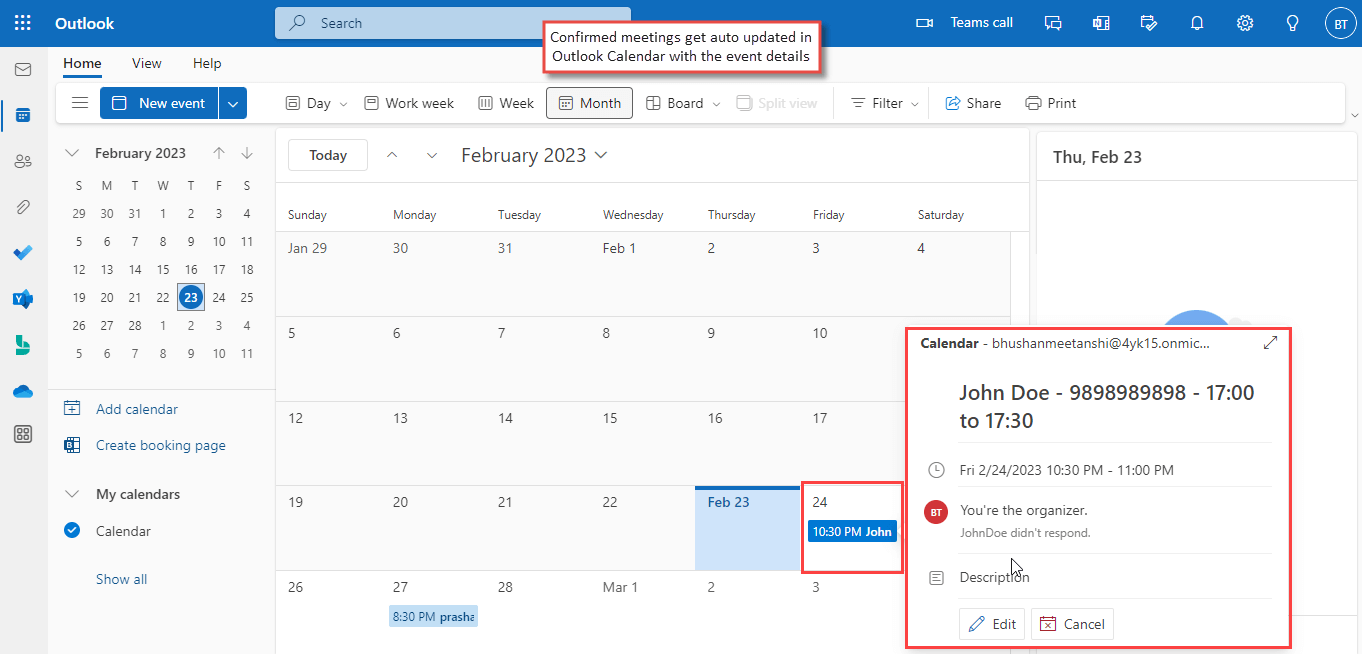Image resolution: width=1362 pixels, height=654 pixels.
Task: Select the Month view
Action: [x=589, y=103]
